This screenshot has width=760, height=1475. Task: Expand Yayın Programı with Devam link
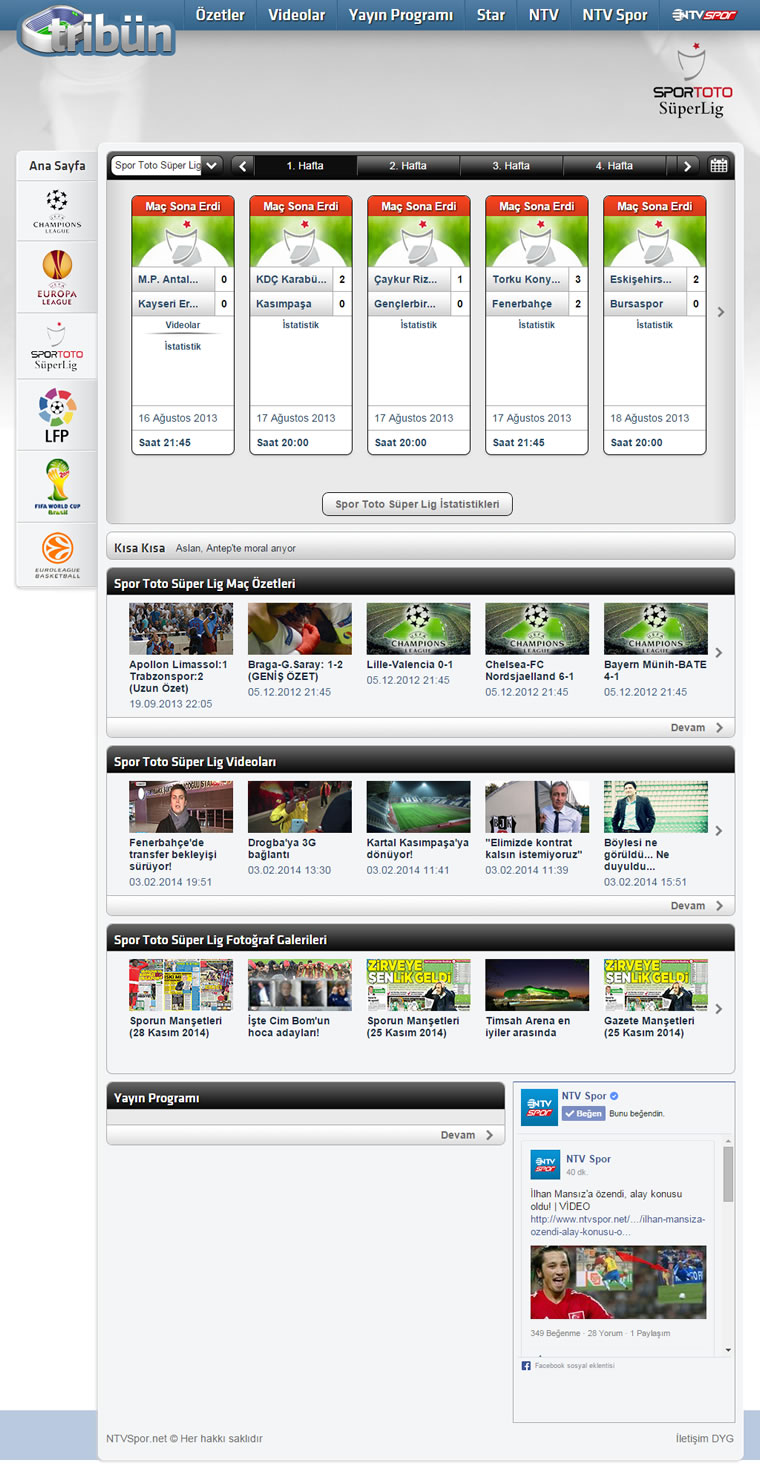coord(468,1135)
